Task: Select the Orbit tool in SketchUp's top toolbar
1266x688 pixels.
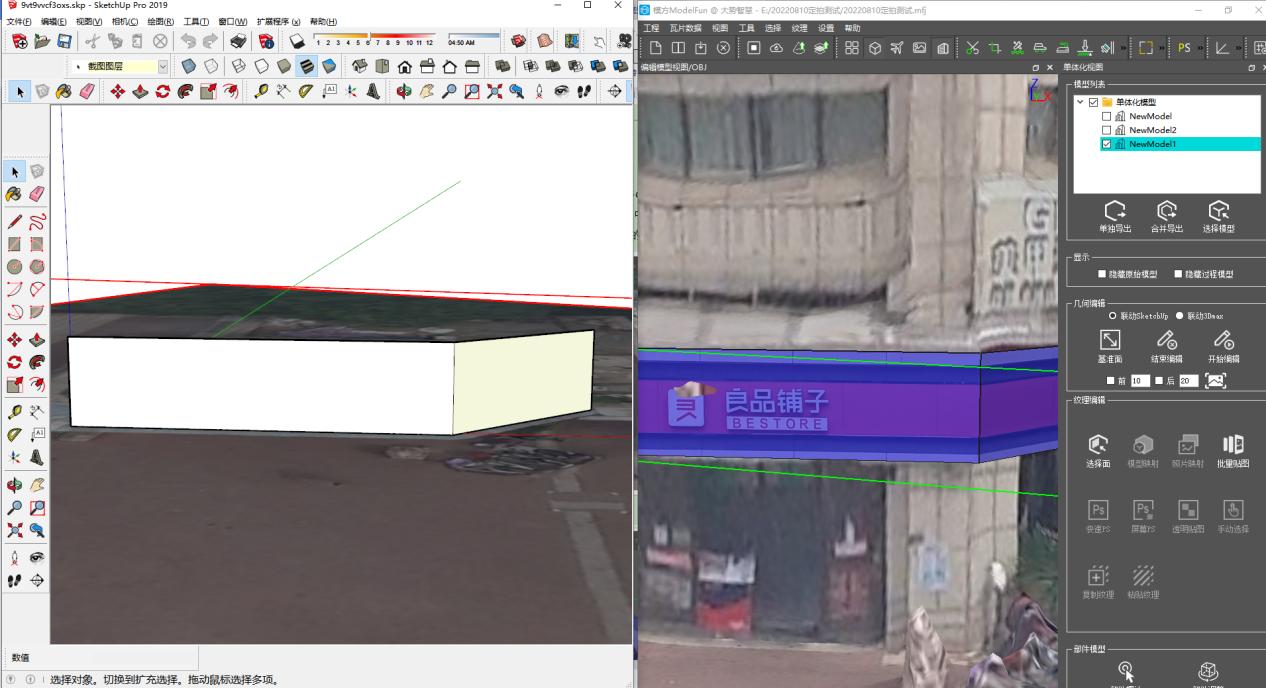Action: pyautogui.click(x=403, y=92)
